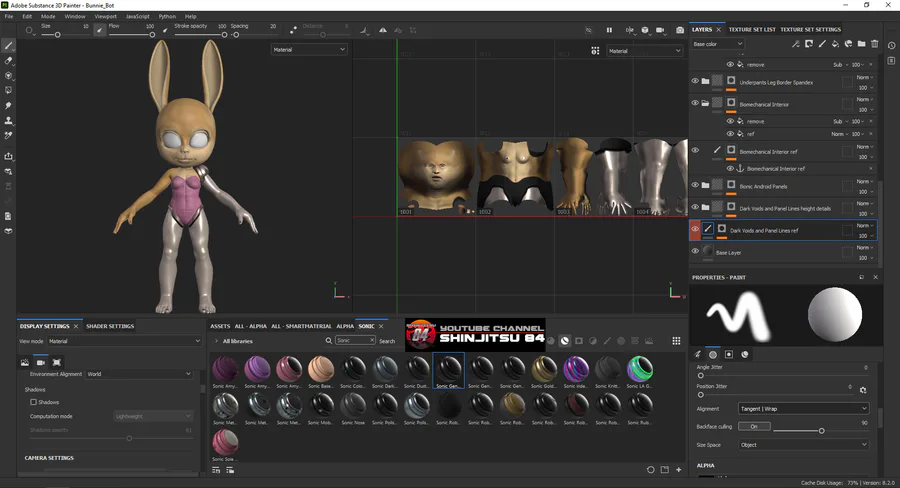Select the Polygon Fill tool
The height and width of the screenshot is (488, 900).
(x=9, y=90)
